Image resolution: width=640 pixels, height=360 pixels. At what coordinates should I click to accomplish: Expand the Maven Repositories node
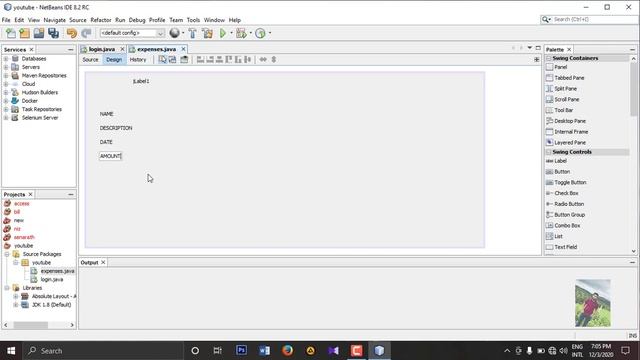pos(6,76)
